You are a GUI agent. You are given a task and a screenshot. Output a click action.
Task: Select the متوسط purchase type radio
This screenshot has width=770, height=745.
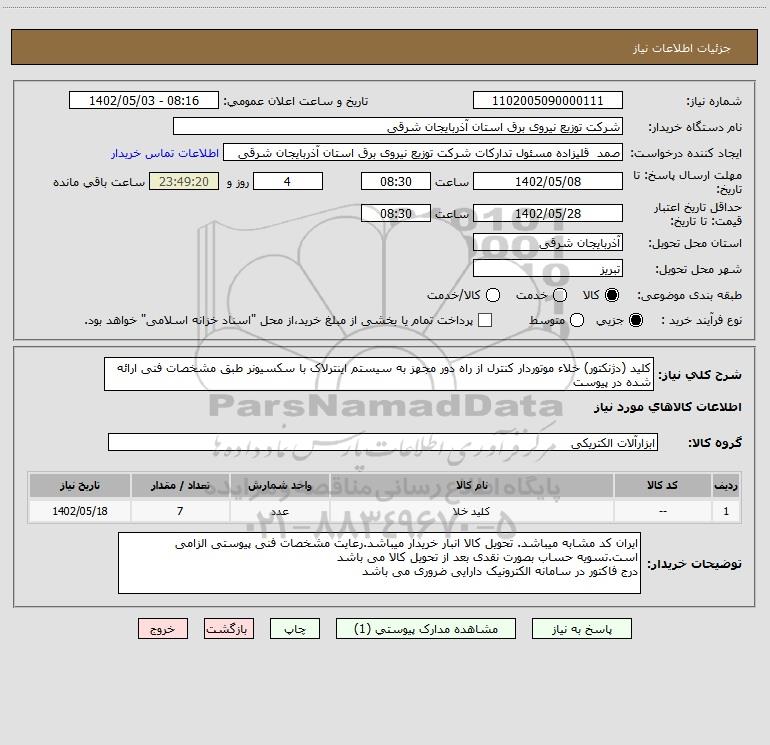(577, 320)
